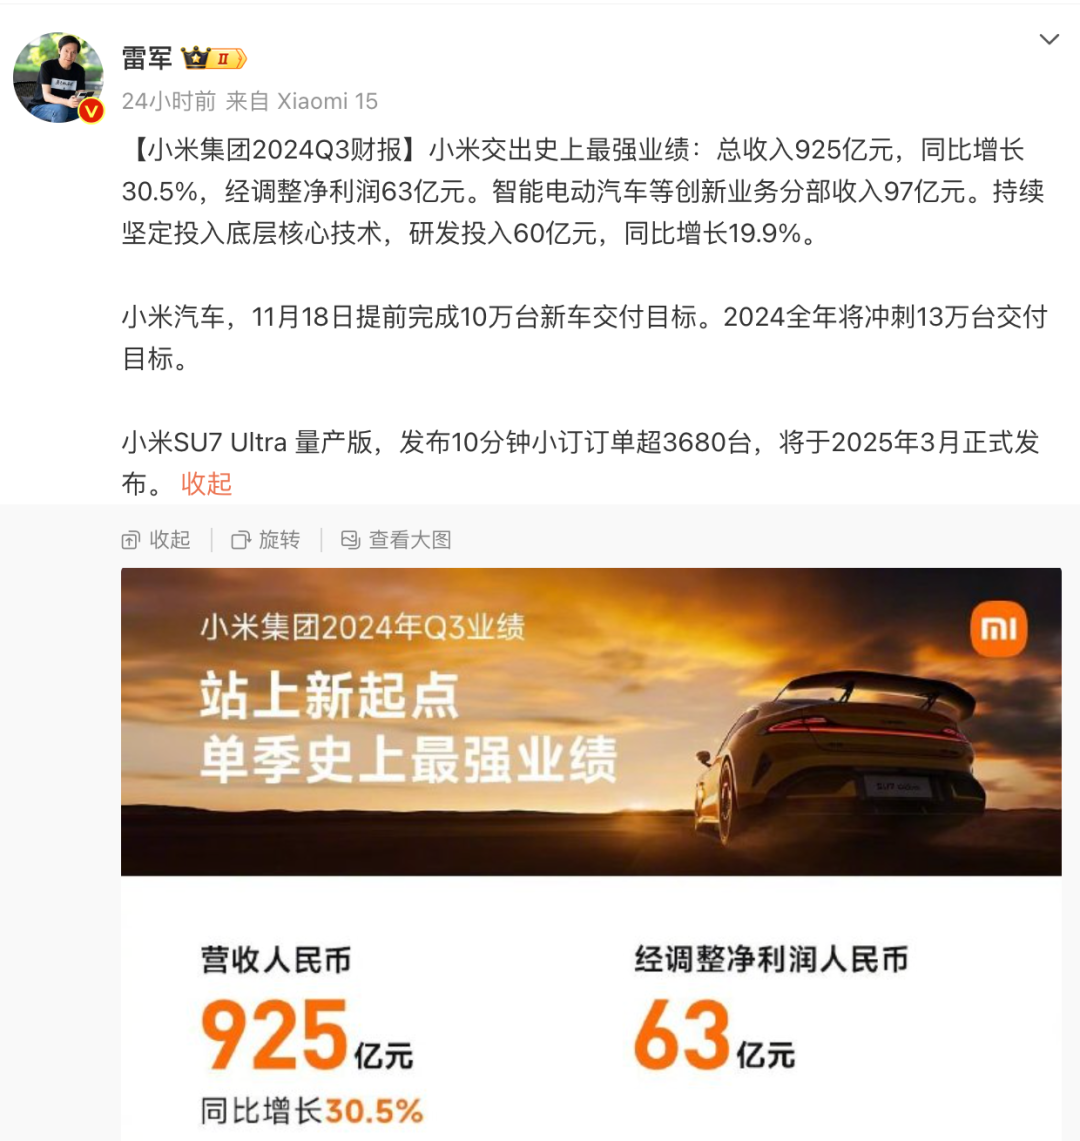The width and height of the screenshot is (1080, 1141).
Task: Click the 24小时前 timestamp
Action: point(169,101)
